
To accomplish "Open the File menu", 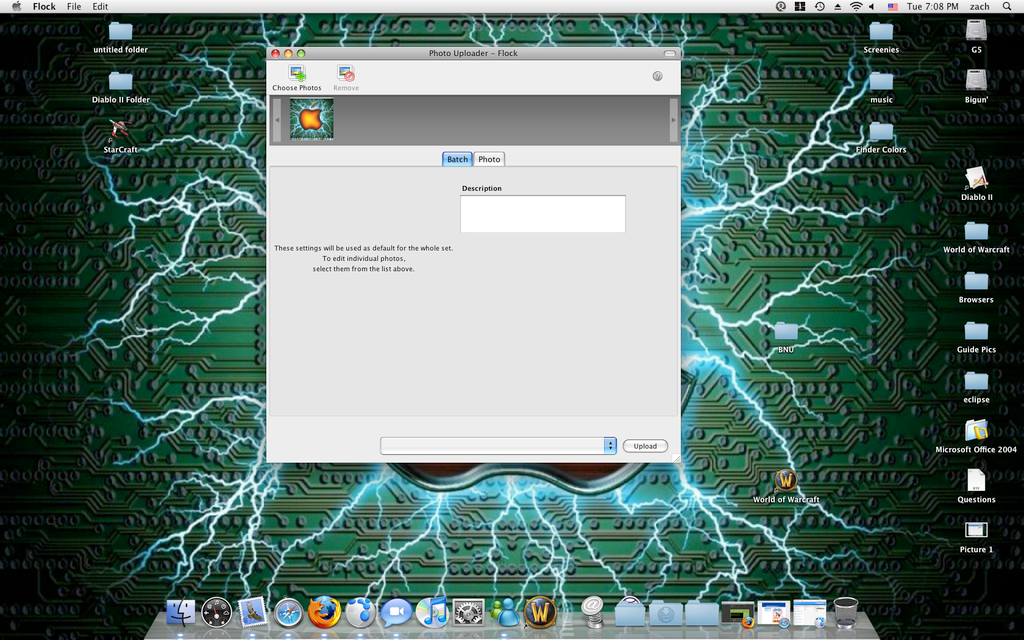I will tap(74, 7).
